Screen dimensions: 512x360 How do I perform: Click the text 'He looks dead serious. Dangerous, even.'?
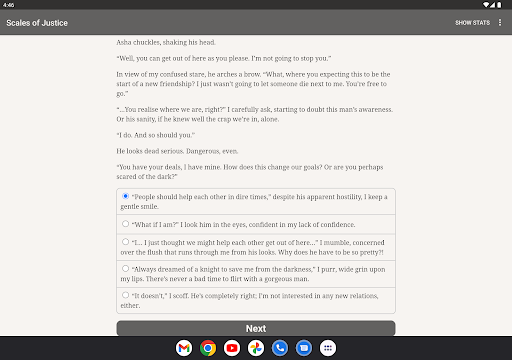(177, 151)
